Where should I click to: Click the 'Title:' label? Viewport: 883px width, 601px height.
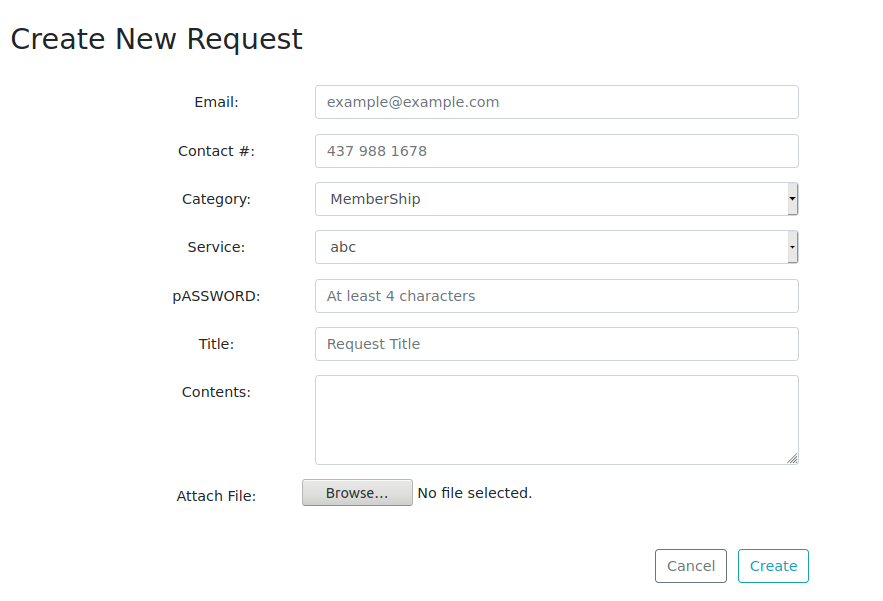click(x=216, y=344)
